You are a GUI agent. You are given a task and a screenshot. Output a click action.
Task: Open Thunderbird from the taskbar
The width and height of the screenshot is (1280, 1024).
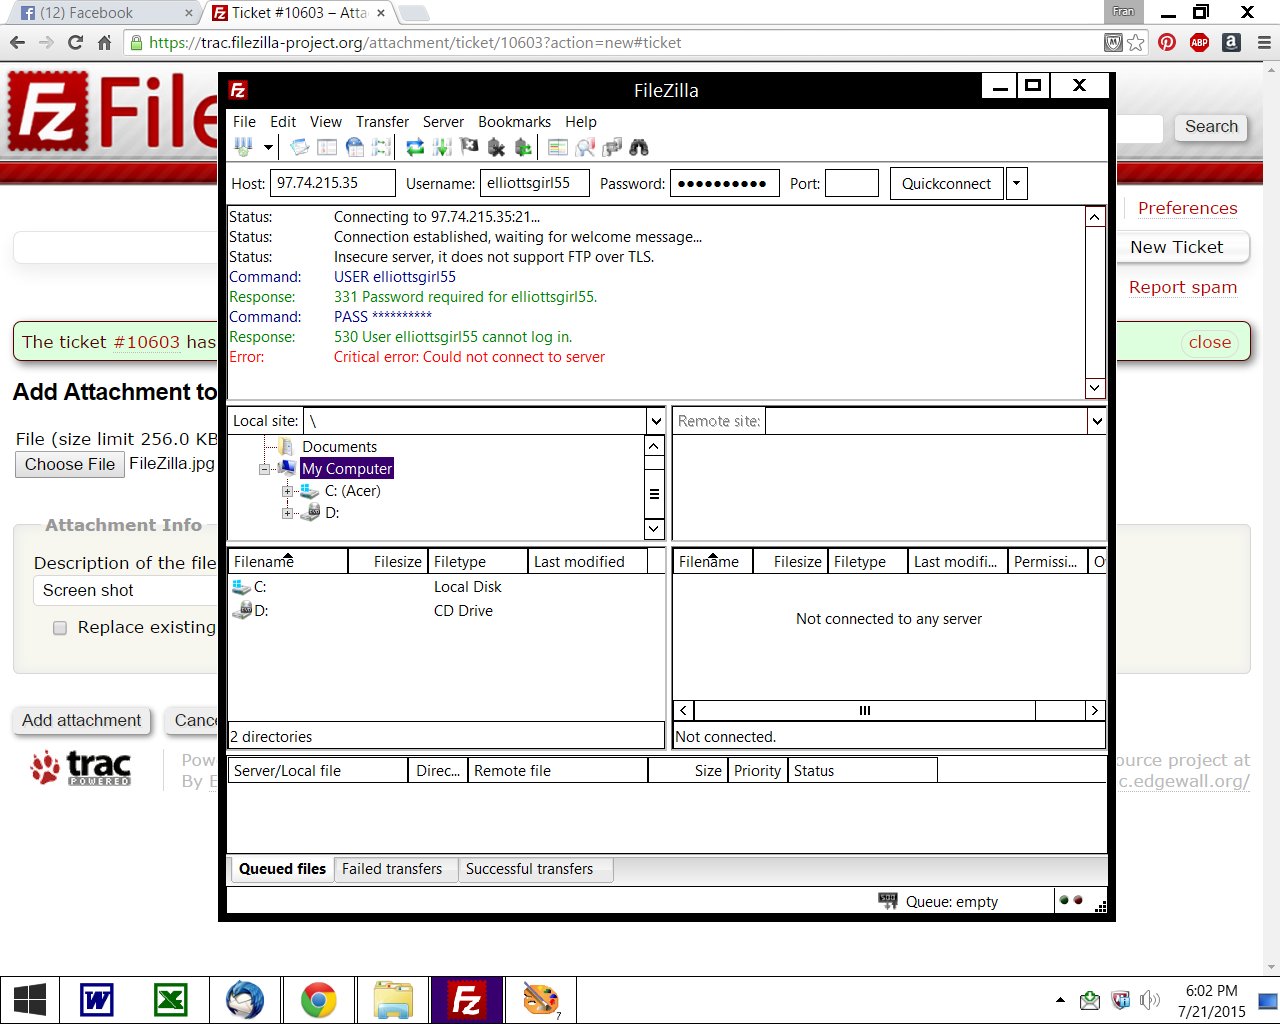[245, 1000]
